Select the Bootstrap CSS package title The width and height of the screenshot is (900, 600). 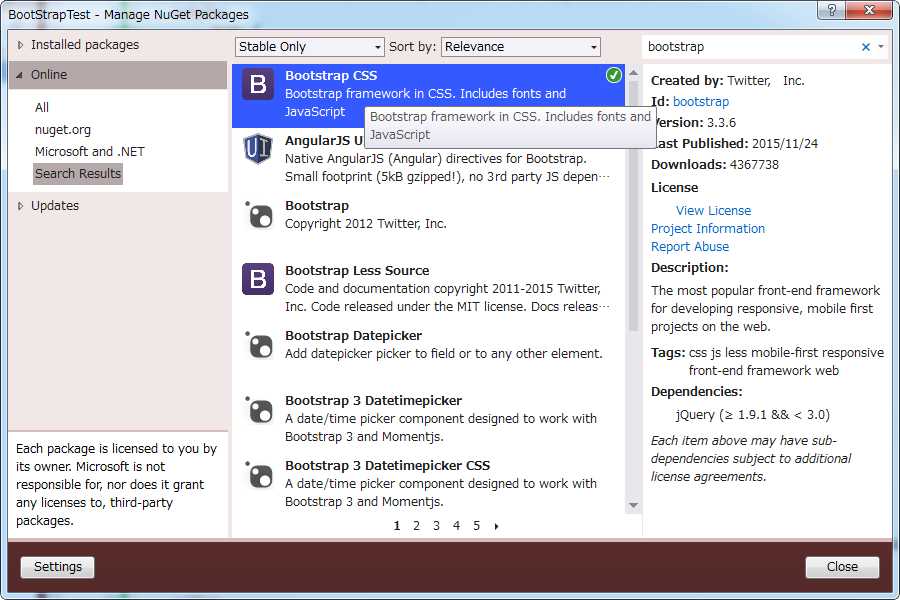pos(331,76)
